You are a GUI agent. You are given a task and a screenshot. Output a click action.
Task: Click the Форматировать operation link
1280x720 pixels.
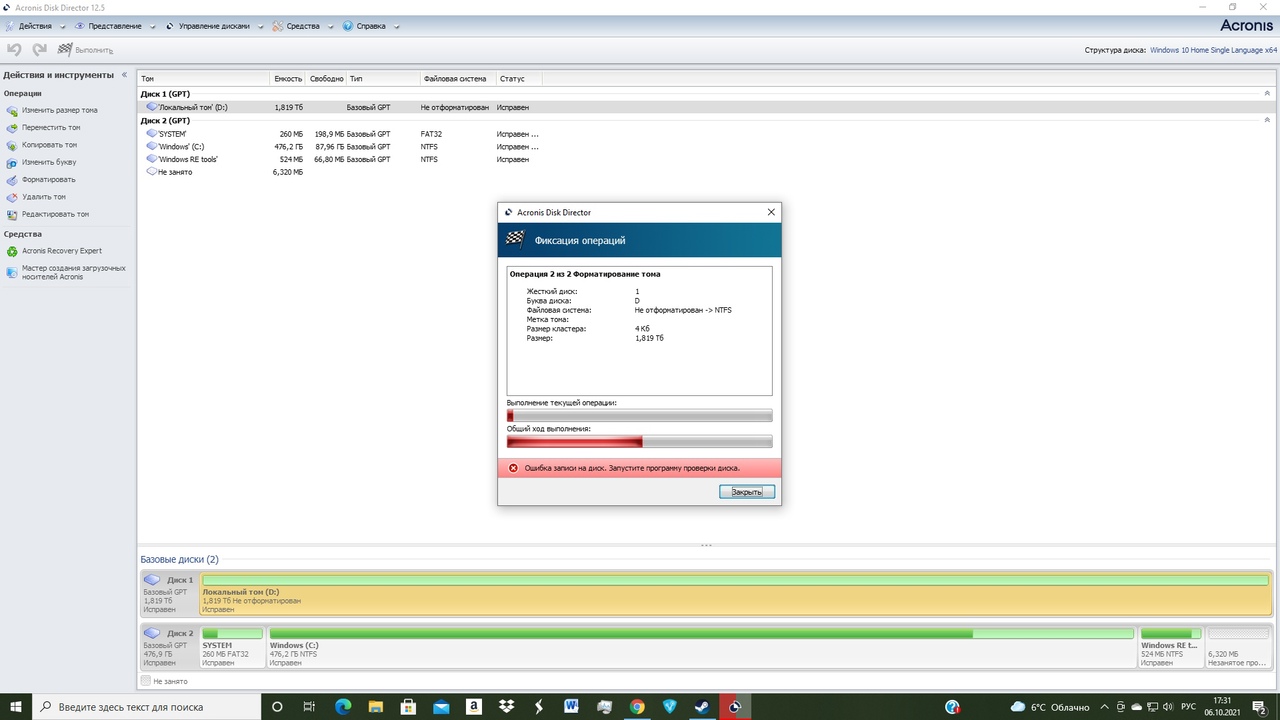[x=49, y=180]
